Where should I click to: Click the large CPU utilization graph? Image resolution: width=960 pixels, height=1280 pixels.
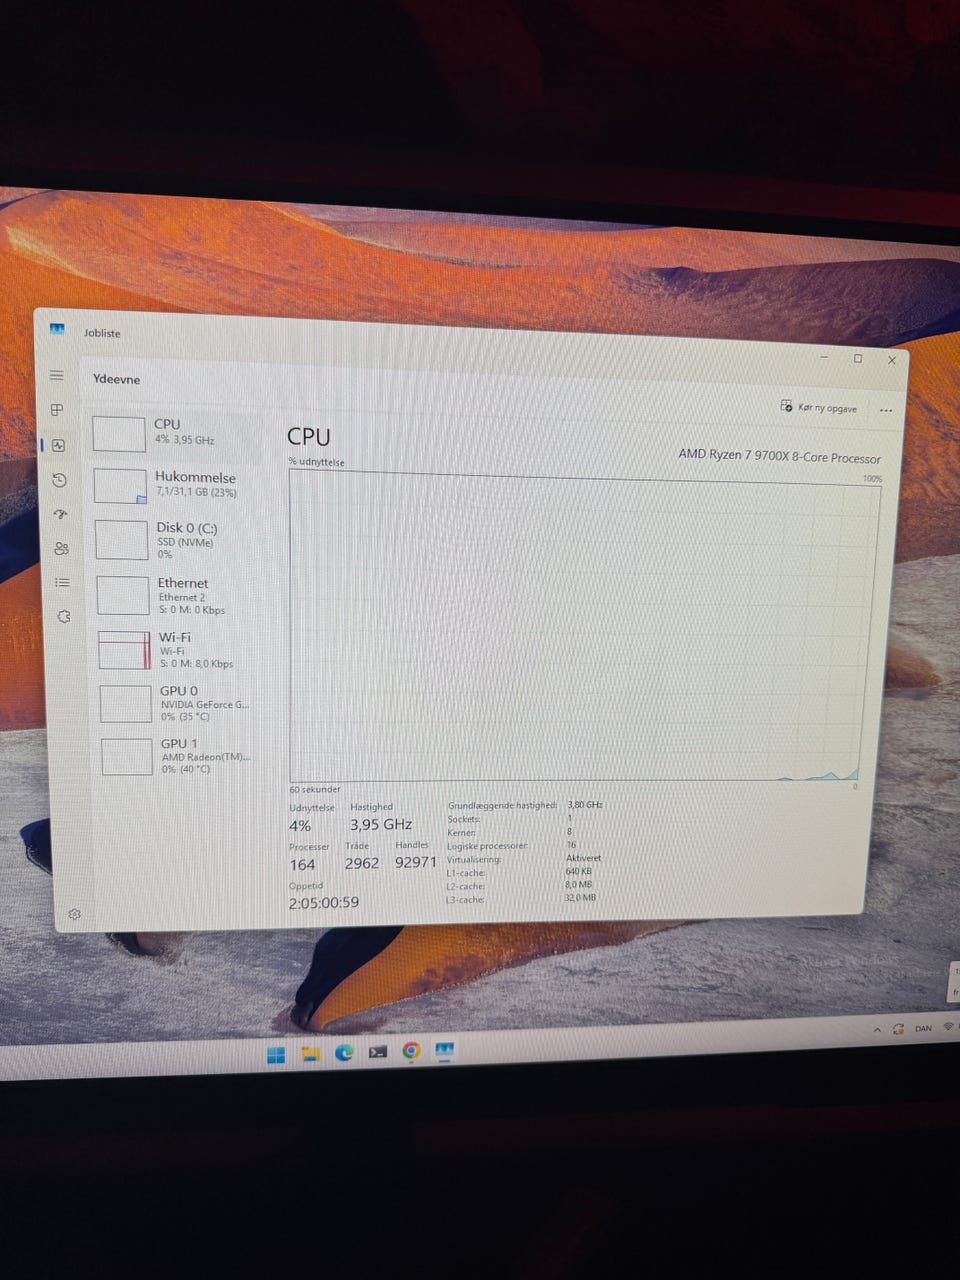click(584, 627)
